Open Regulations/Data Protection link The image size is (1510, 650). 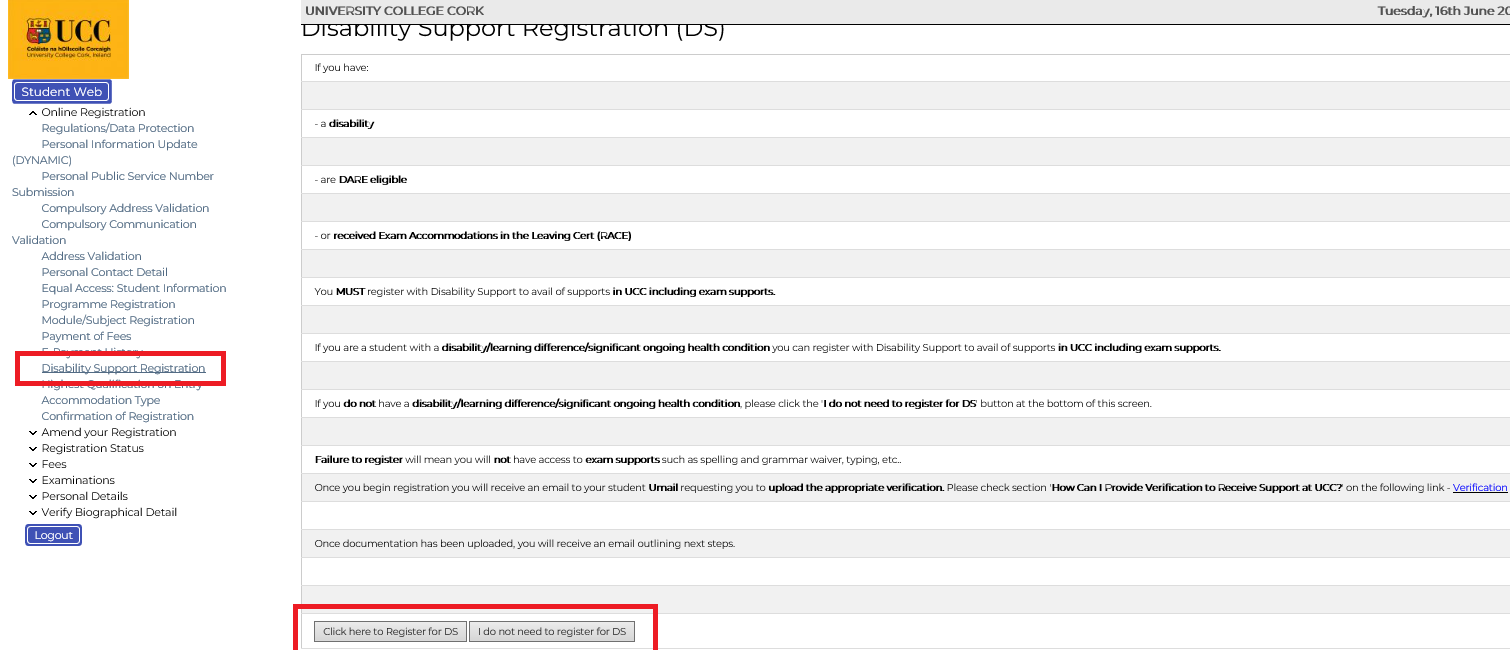pos(118,128)
